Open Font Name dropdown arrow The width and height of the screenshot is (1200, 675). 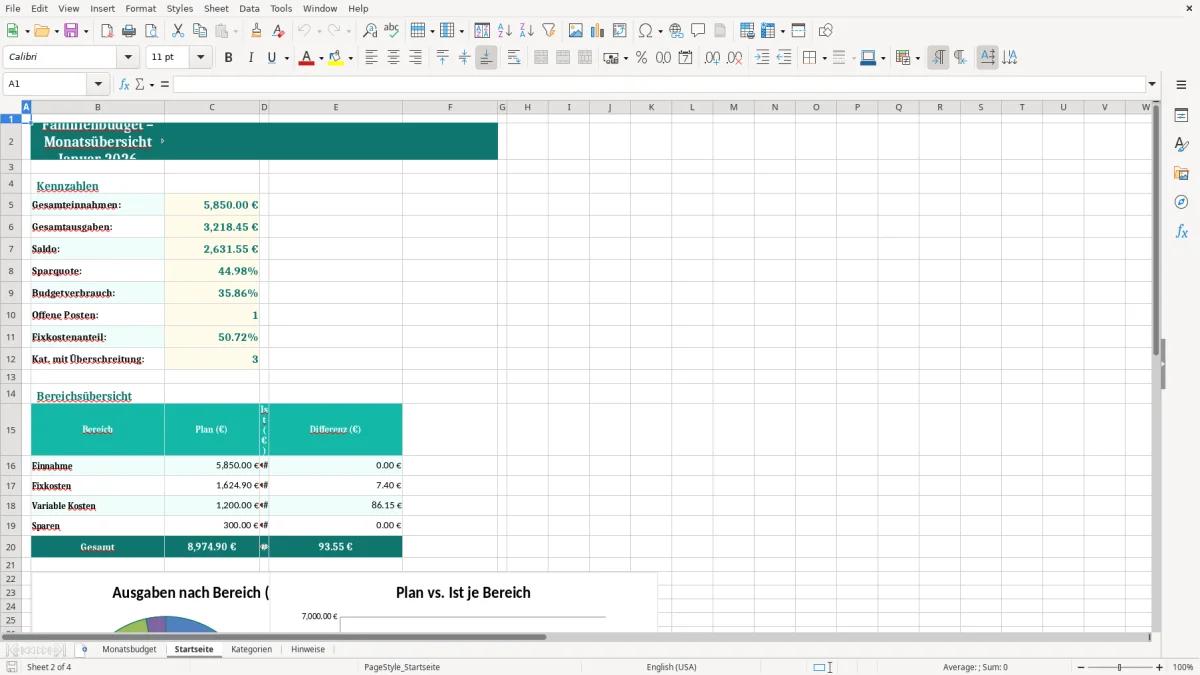pyautogui.click(x=127, y=58)
